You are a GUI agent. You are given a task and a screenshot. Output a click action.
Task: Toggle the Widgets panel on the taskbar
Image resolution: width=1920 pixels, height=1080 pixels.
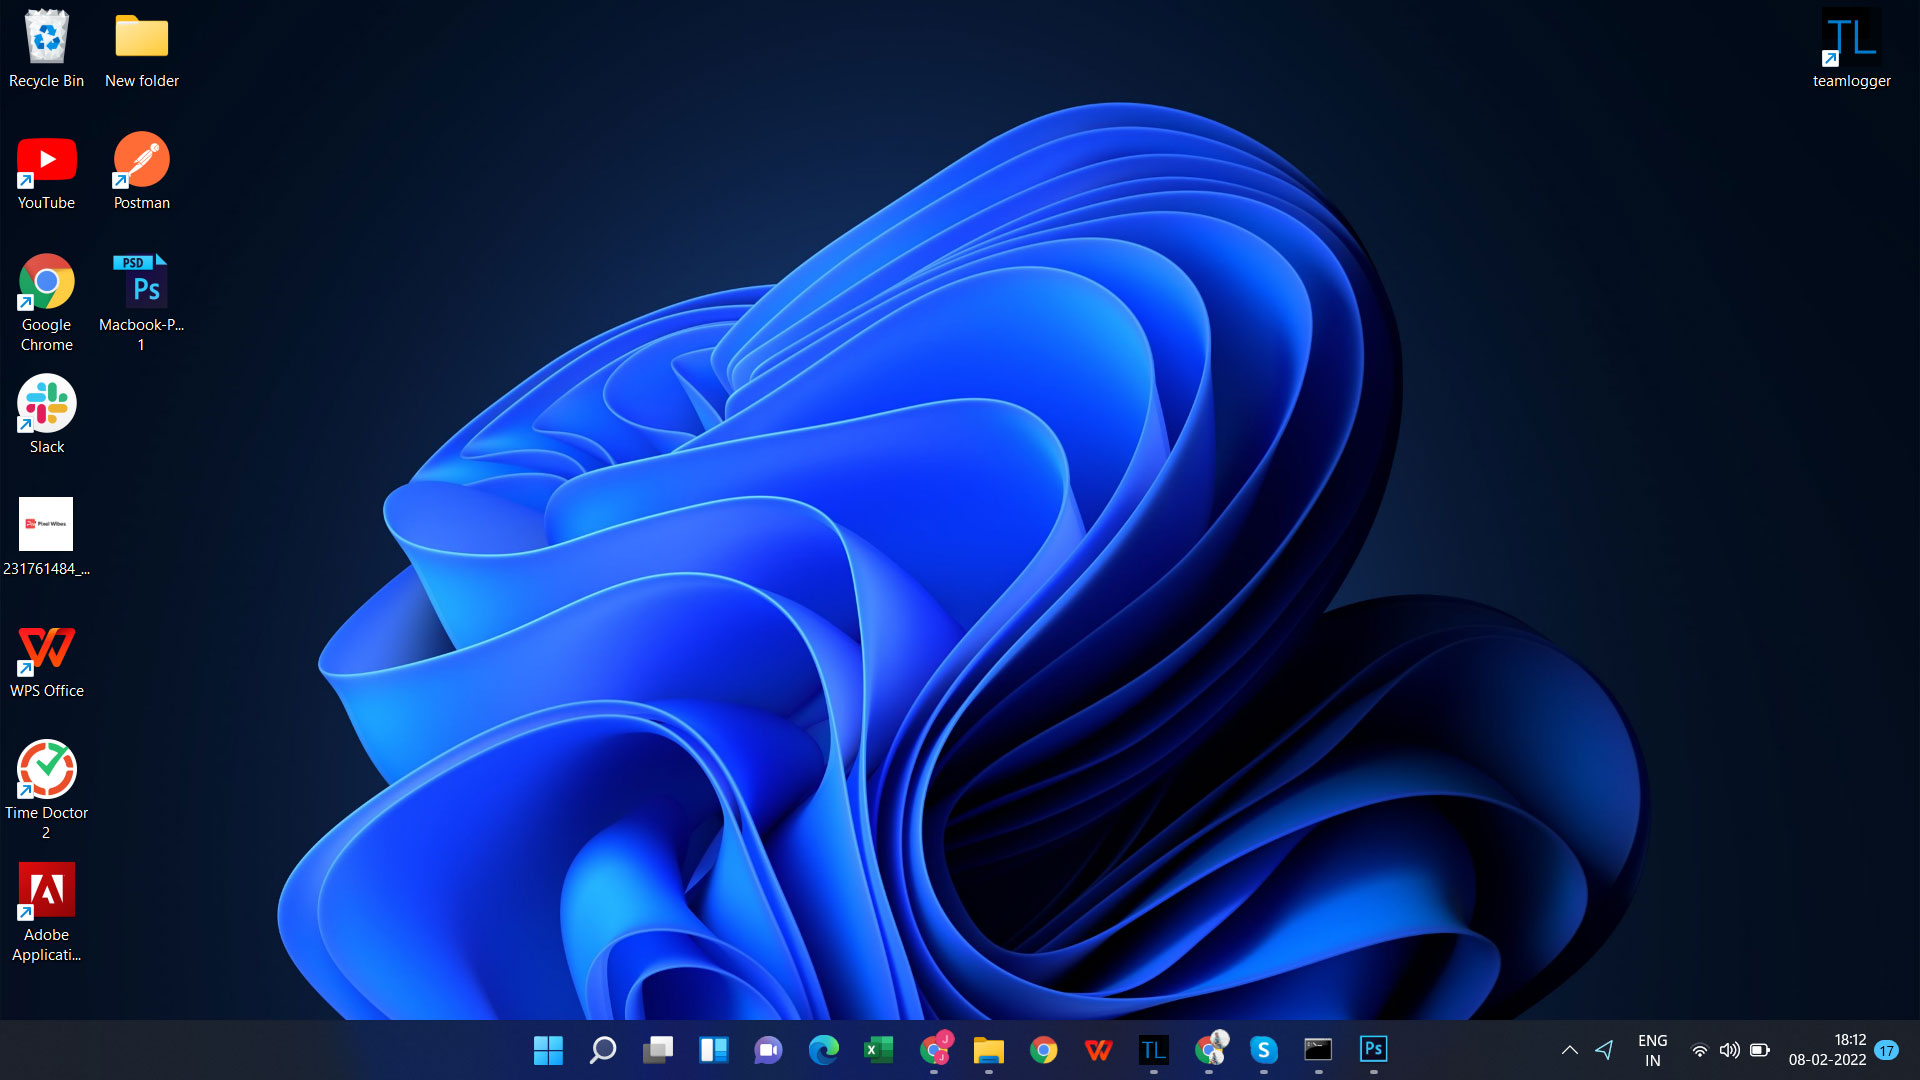(x=713, y=1049)
